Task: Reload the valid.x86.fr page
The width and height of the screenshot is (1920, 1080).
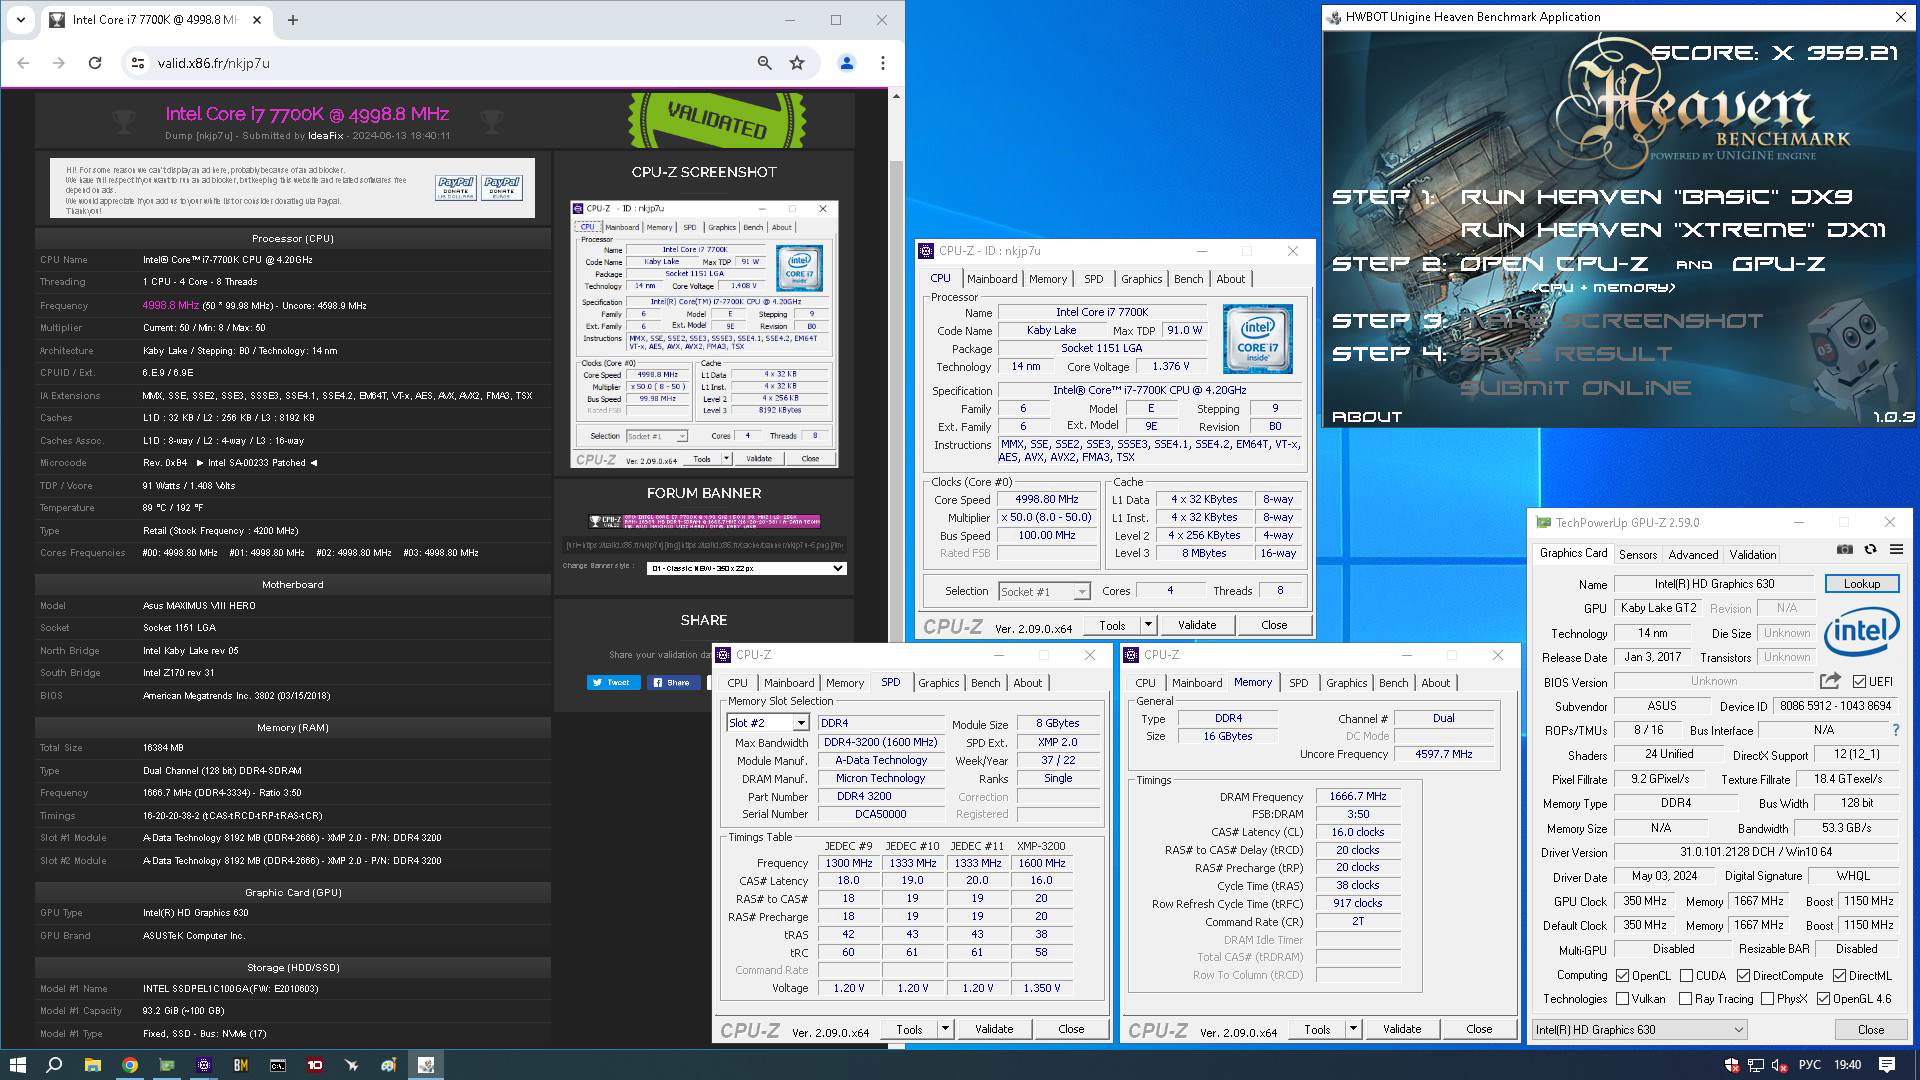Action: (x=95, y=63)
